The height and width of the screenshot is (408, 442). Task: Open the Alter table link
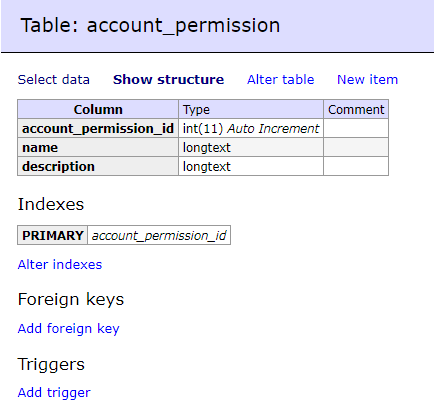(x=280, y=80)
